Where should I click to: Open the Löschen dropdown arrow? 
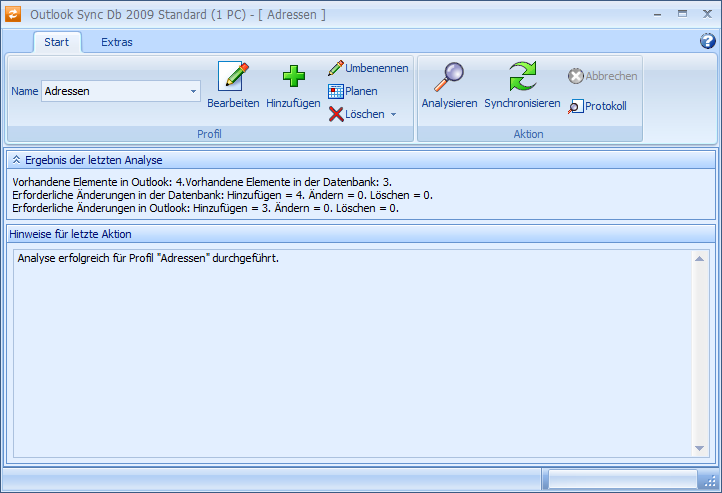point(393,115)
